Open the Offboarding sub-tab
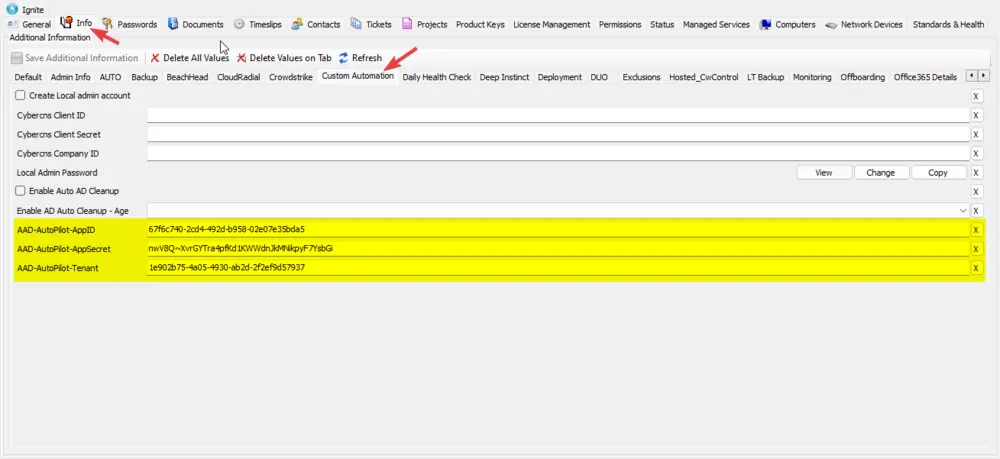The image size is (1000, 459). [x=862, y=77]
